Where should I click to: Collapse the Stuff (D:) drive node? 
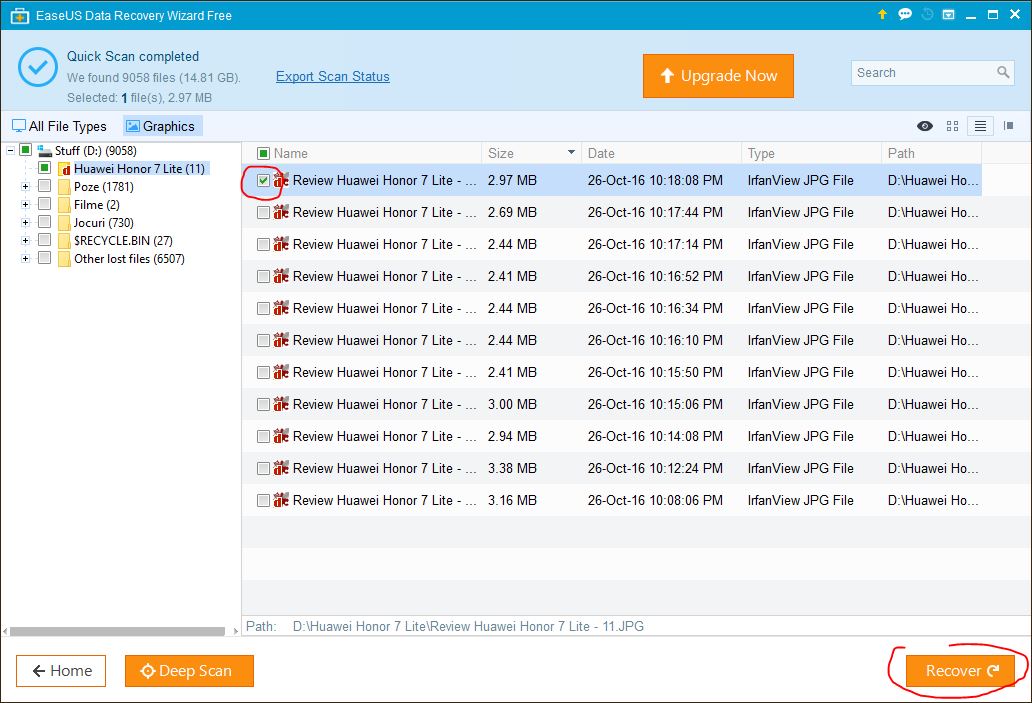pos(9,151)
